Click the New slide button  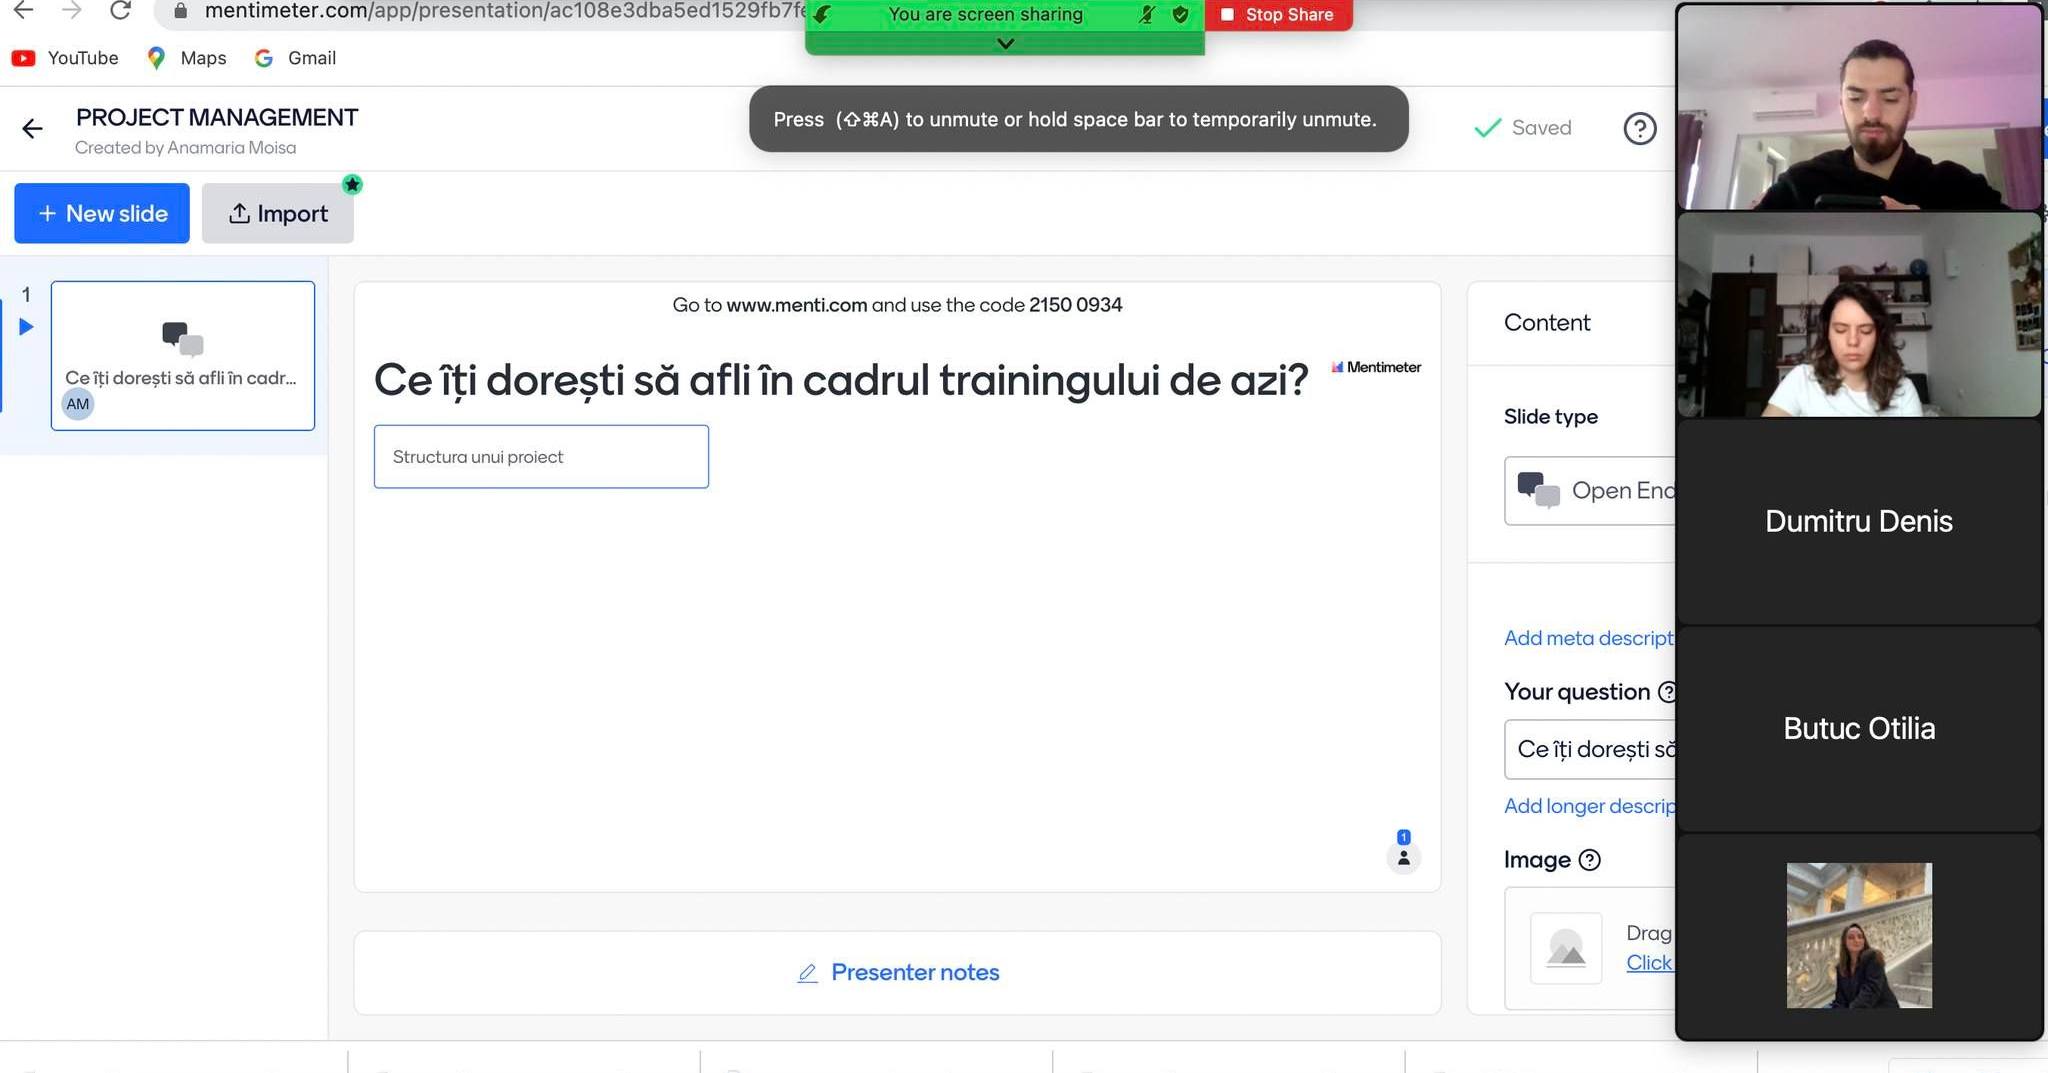(102, 213)
